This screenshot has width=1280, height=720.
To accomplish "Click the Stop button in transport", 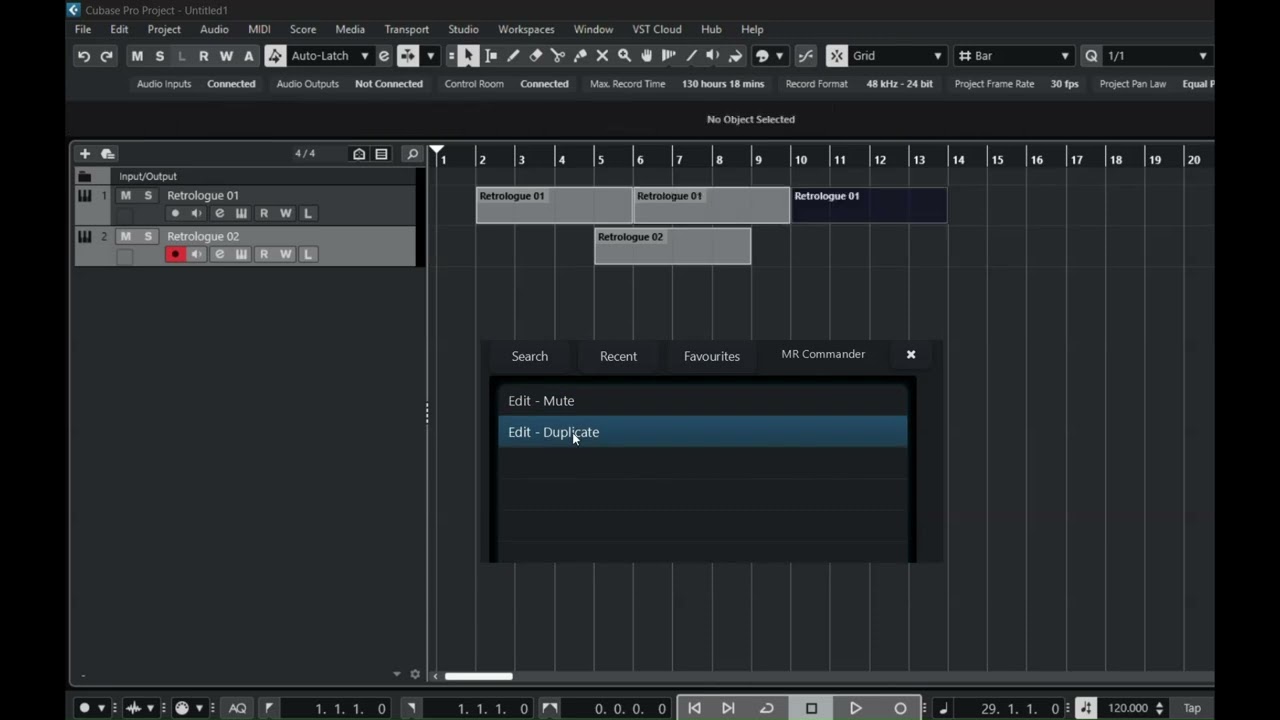I will coord(811,708).
